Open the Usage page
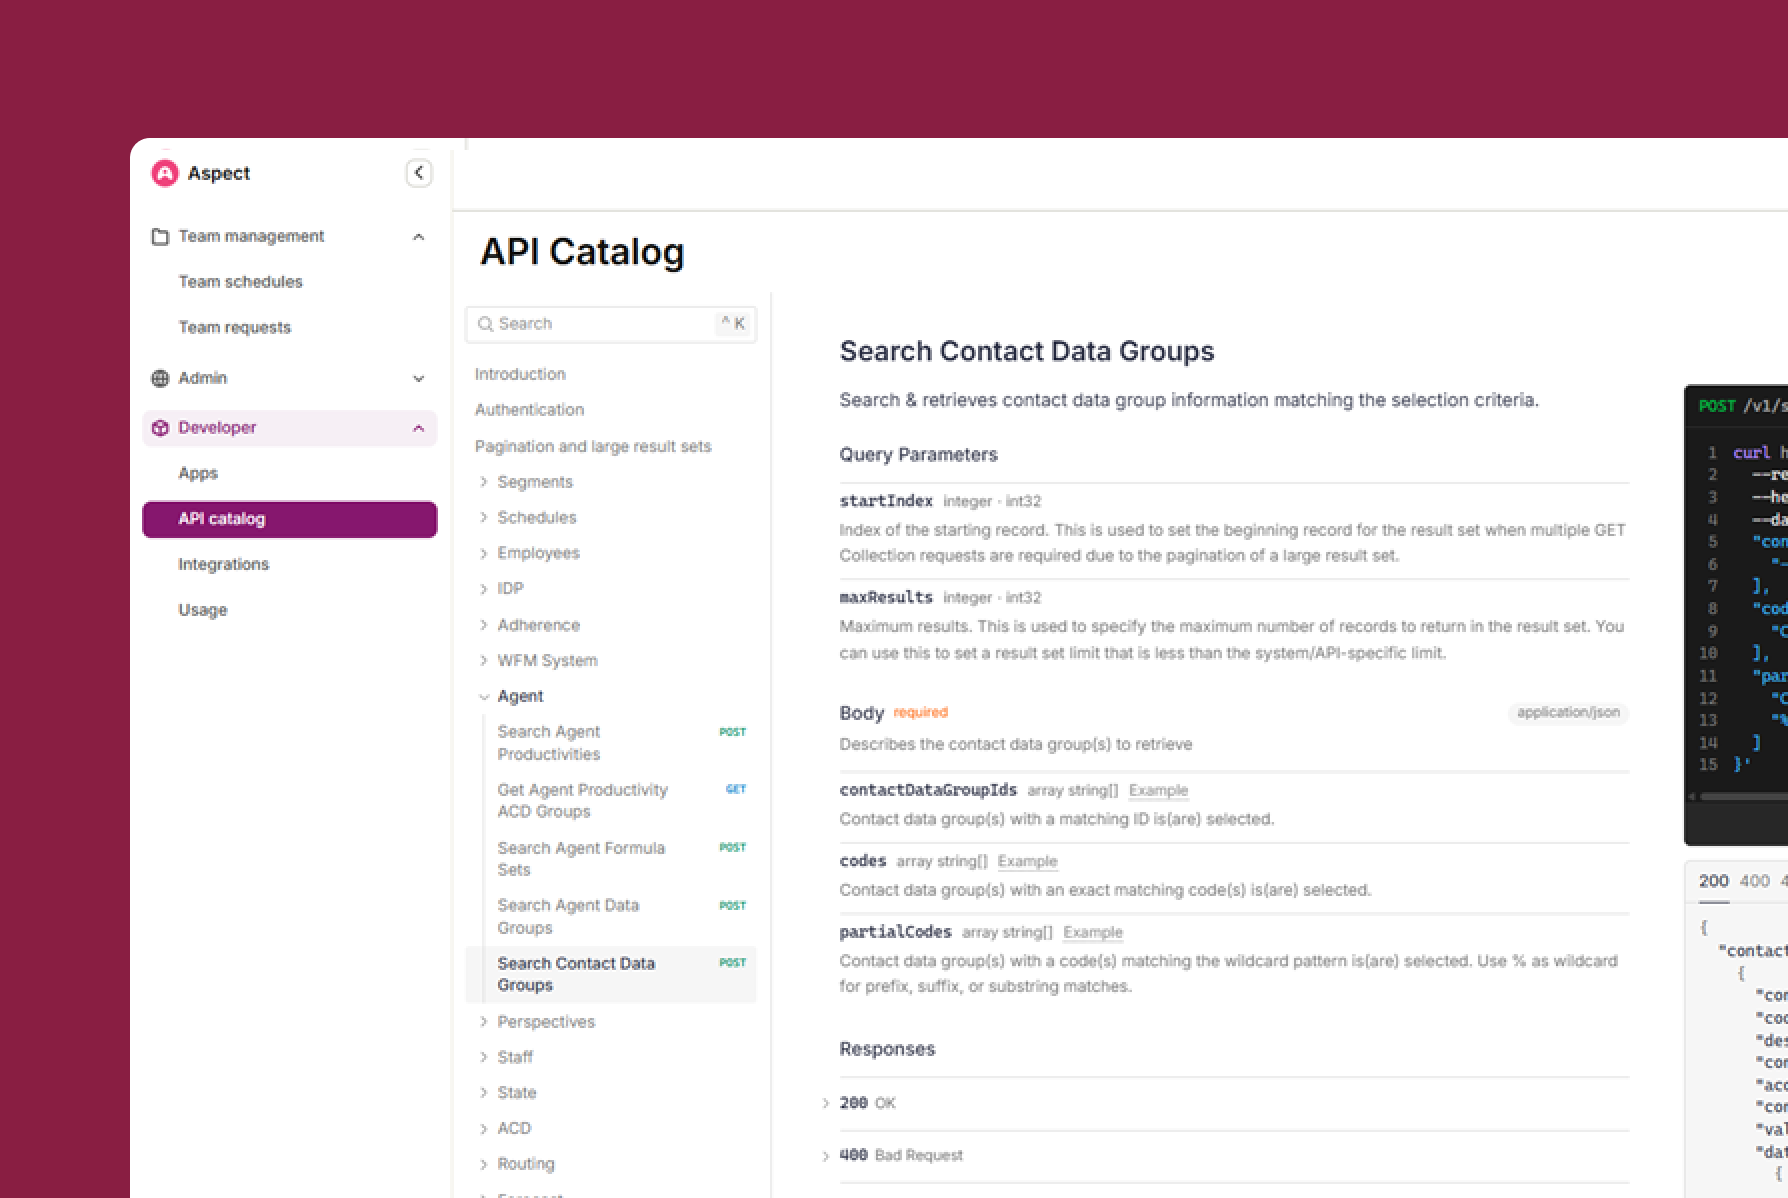This screenshot has height=1198, width=1788. [203, 610]
